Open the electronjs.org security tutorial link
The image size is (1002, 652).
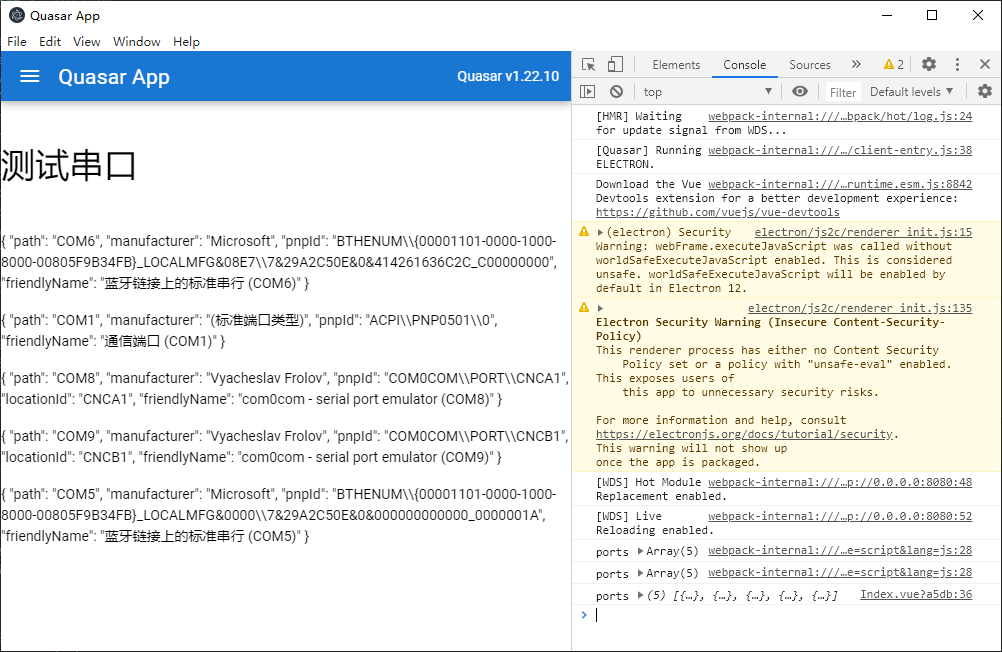[x=744, y=434]
